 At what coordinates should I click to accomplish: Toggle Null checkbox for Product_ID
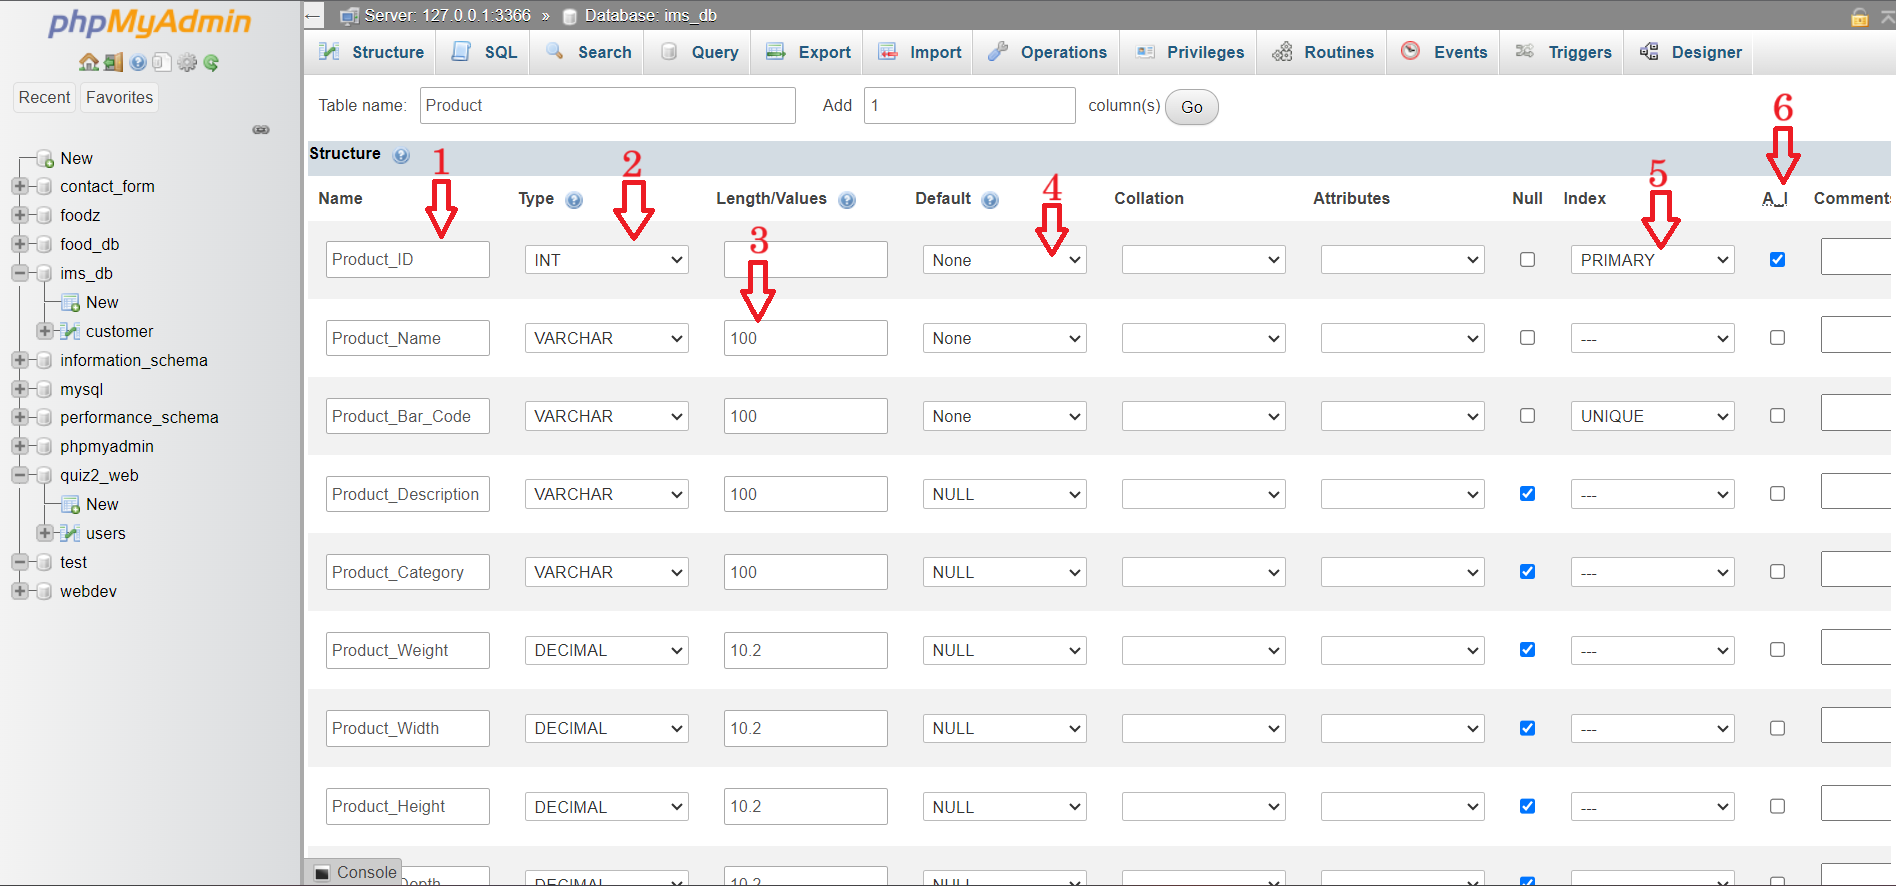point(1527,259)
